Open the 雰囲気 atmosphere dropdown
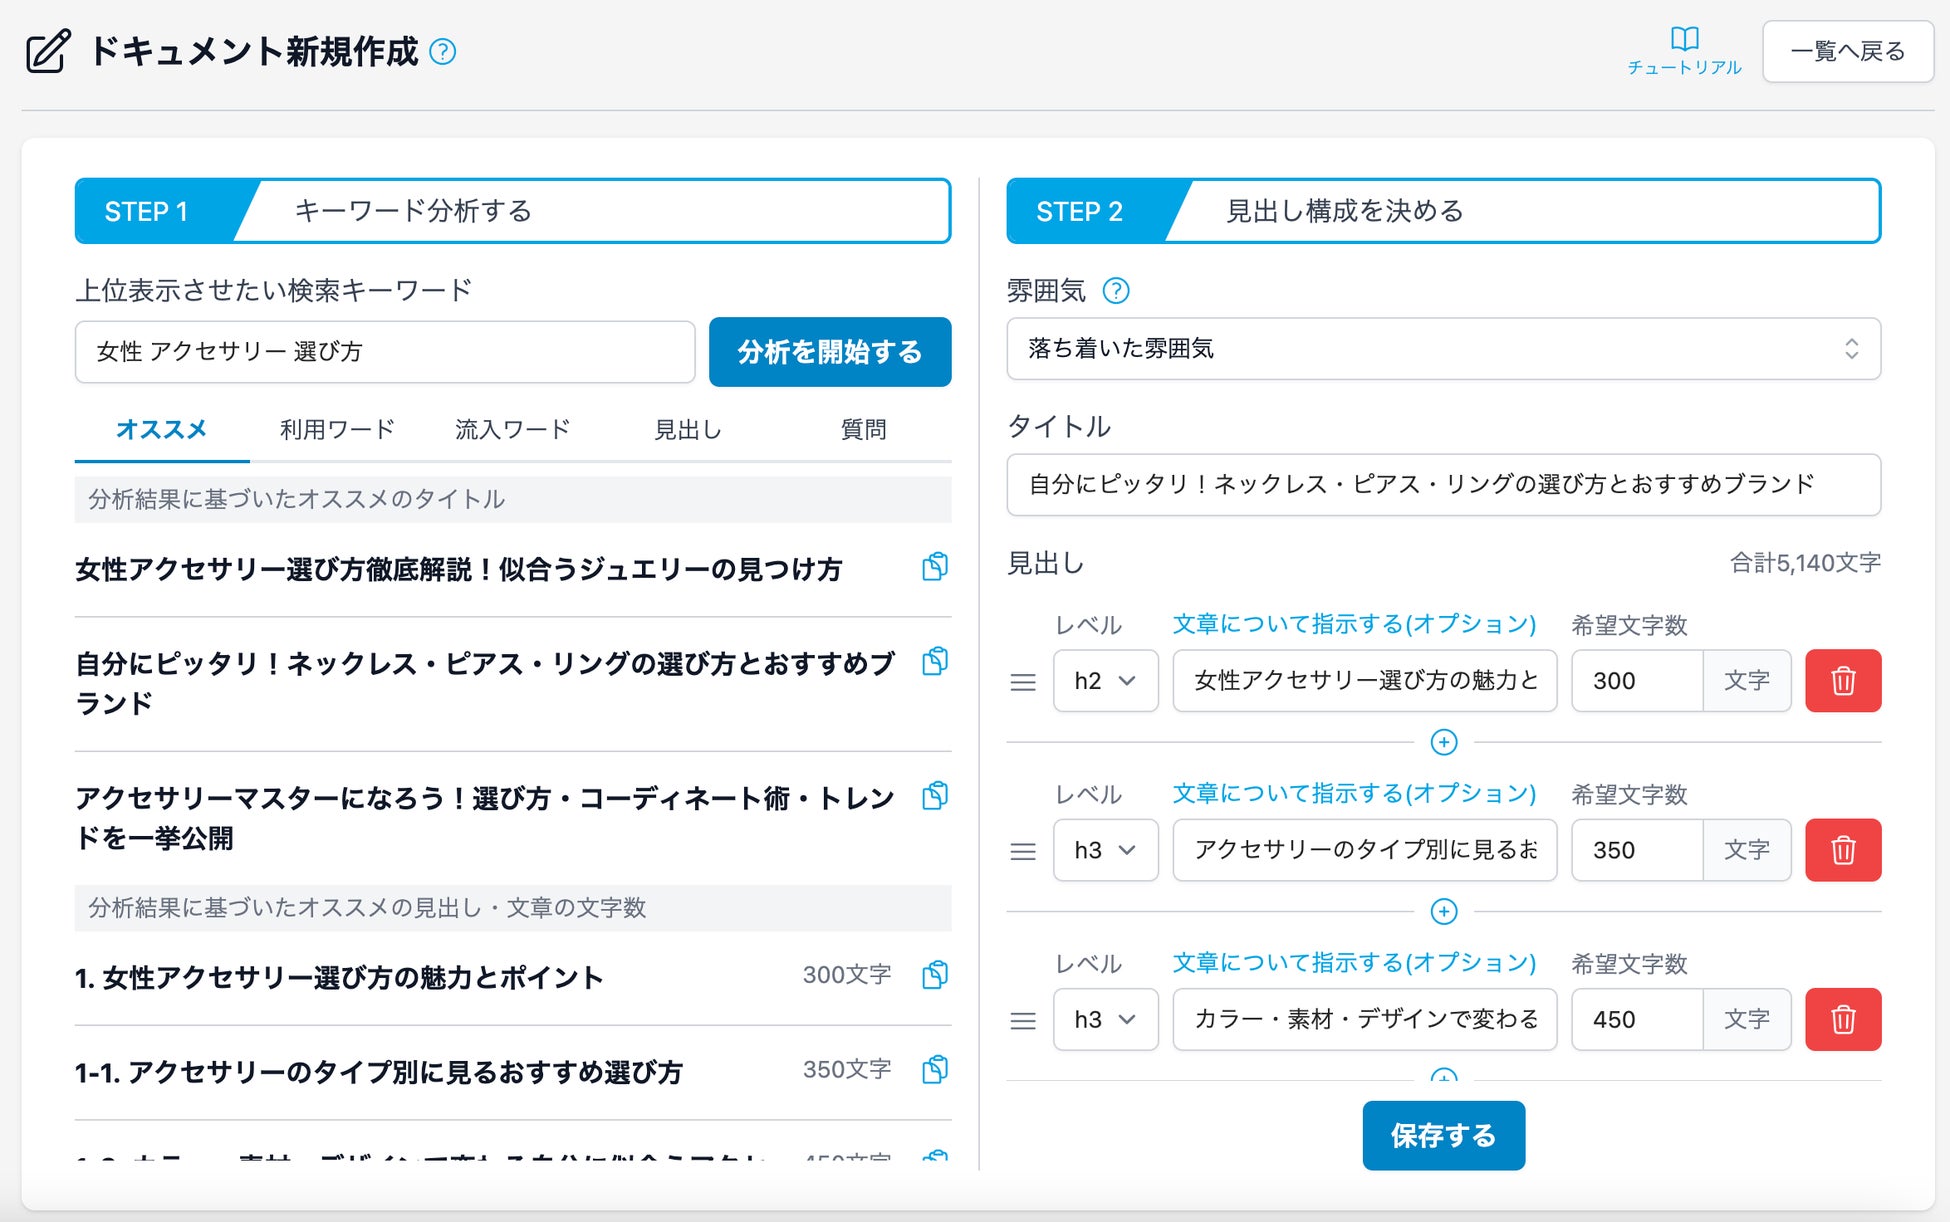Screen dimensions: 1950x1222 (1442, 349)
